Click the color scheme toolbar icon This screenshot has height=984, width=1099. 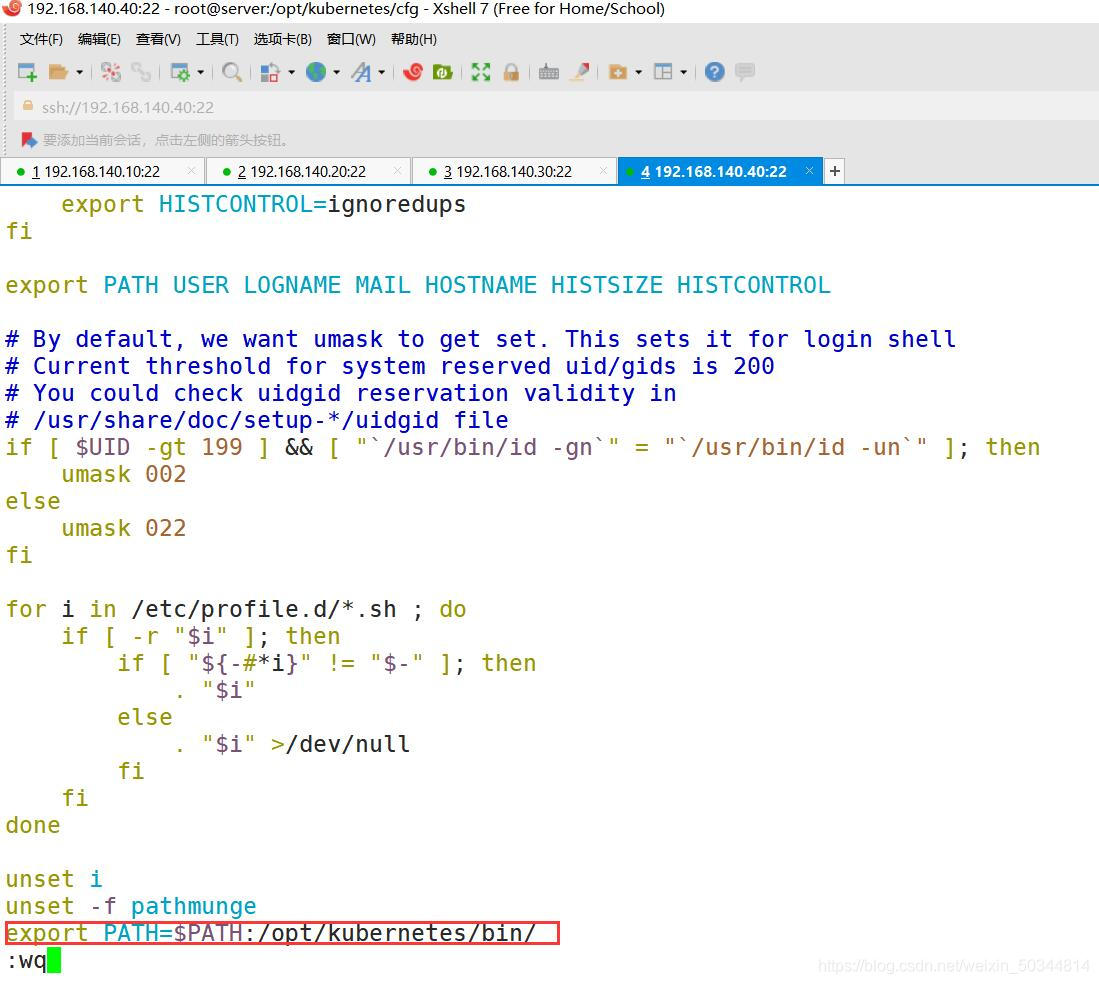click(x=270, y=71)
